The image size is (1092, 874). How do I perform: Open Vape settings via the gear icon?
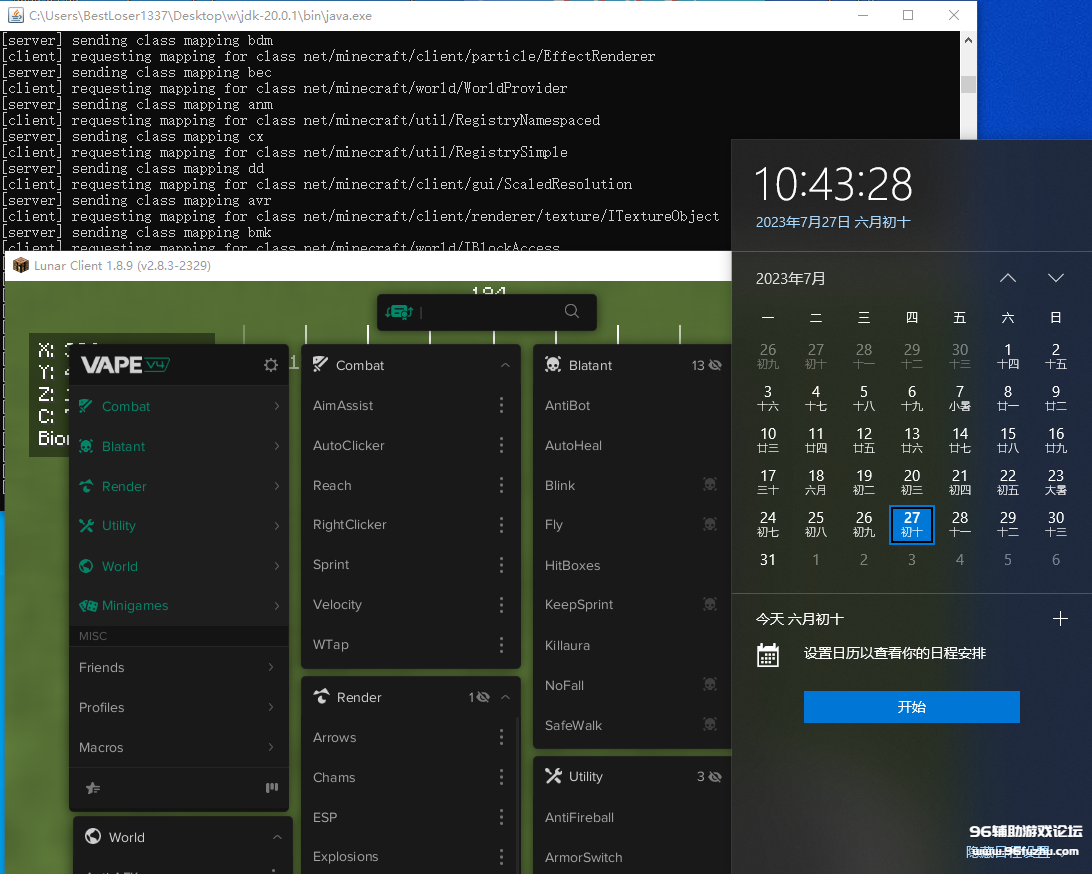tap(270, 366)
